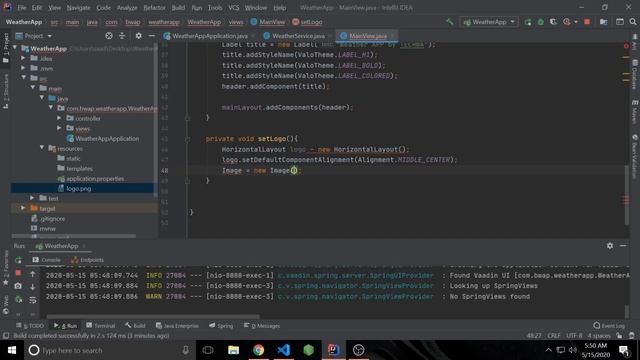This screenshot has height=360, width=640.
Task: Stop the app via the top toolbar stop button
Action: pos(587,22)
